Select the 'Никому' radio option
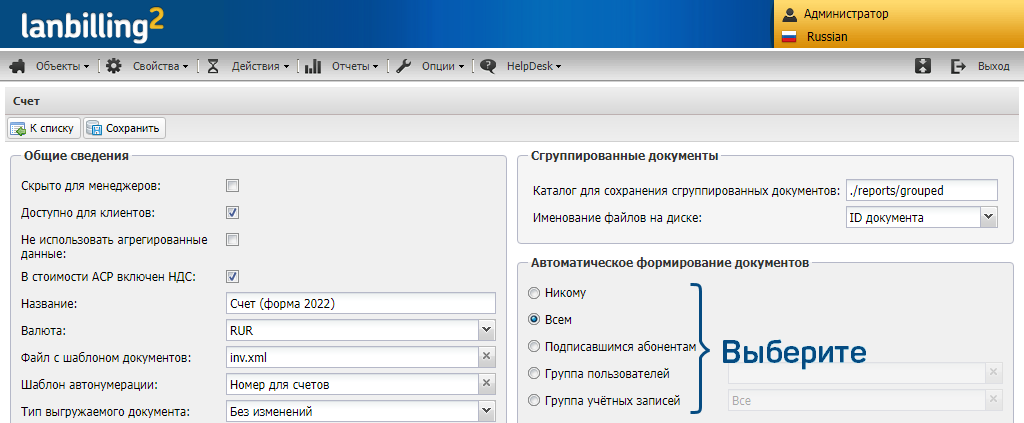This screenshot has height=423, width=1024. (x=534, y=293)
